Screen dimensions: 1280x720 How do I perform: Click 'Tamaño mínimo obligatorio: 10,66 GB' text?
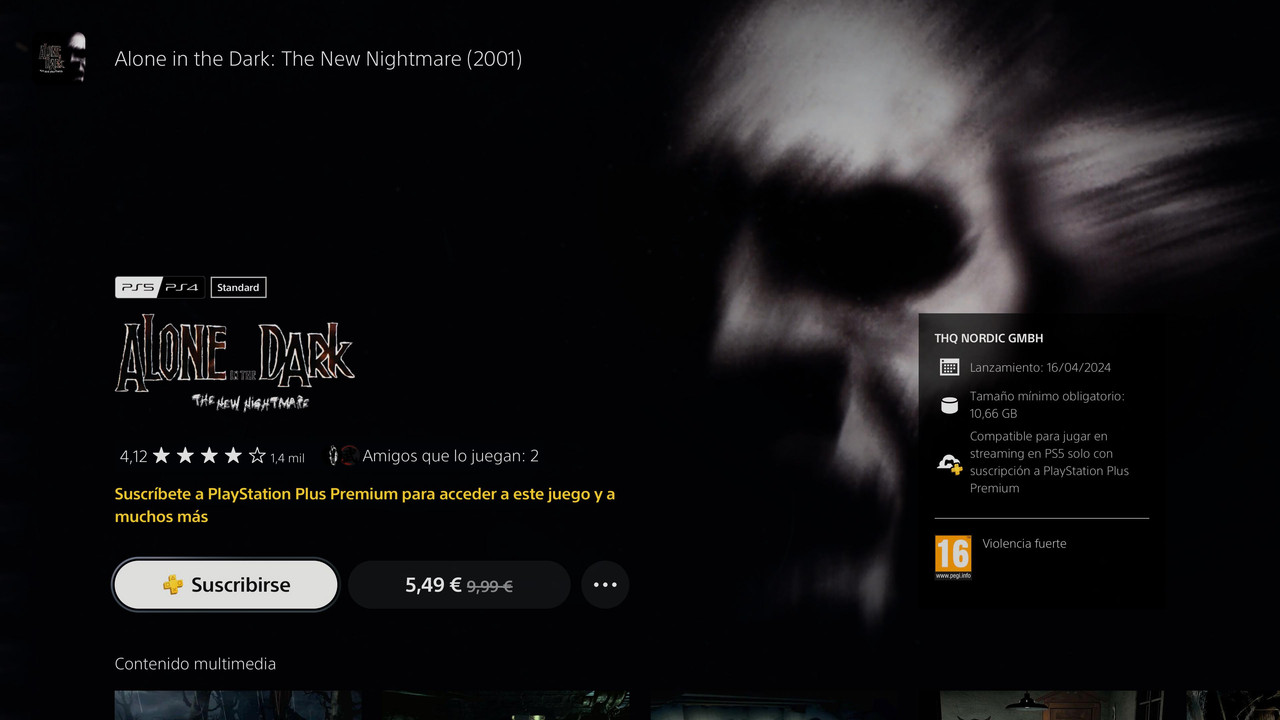(x=1047, y=405)
